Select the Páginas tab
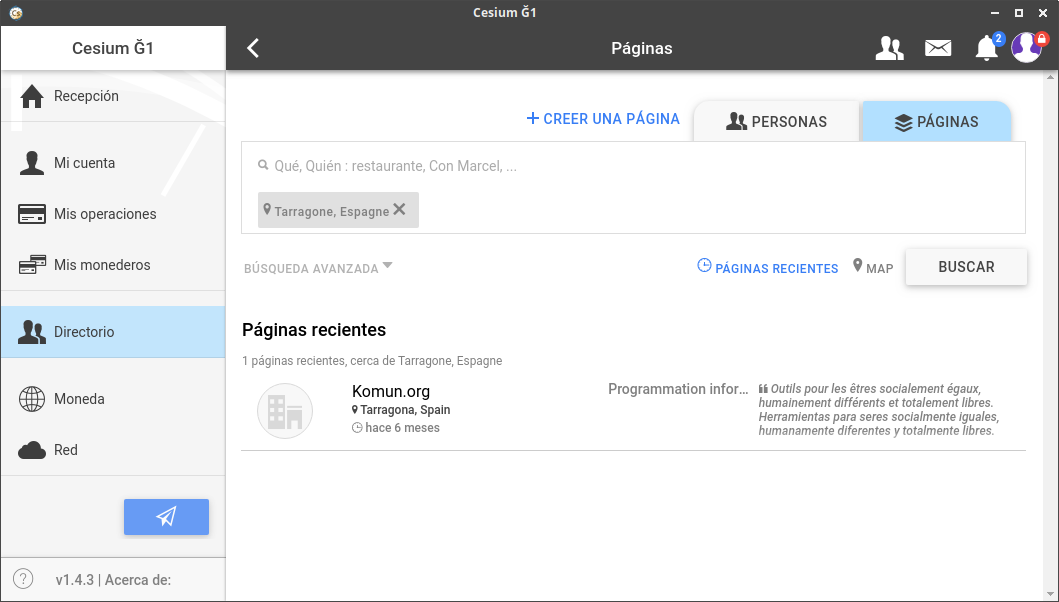Screen dimensions: 1059x602 point(936,122)
